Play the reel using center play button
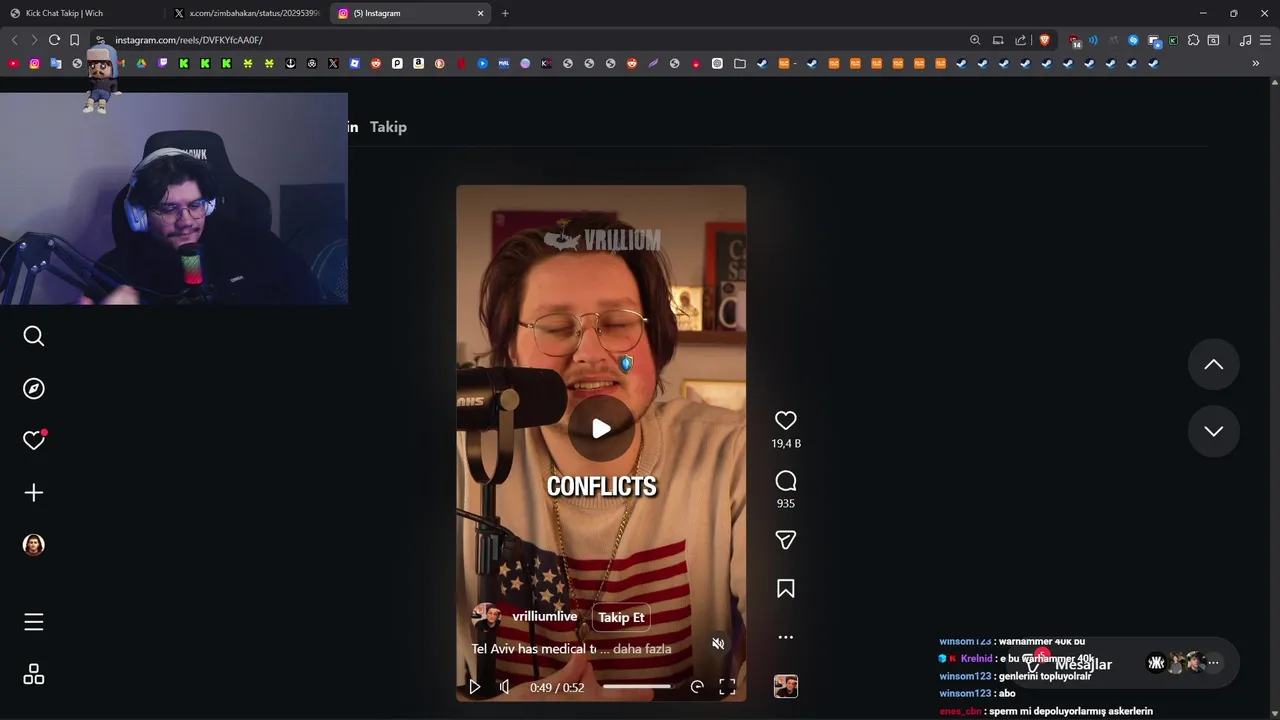This screenshot has width=1280, height=720. 601,428
